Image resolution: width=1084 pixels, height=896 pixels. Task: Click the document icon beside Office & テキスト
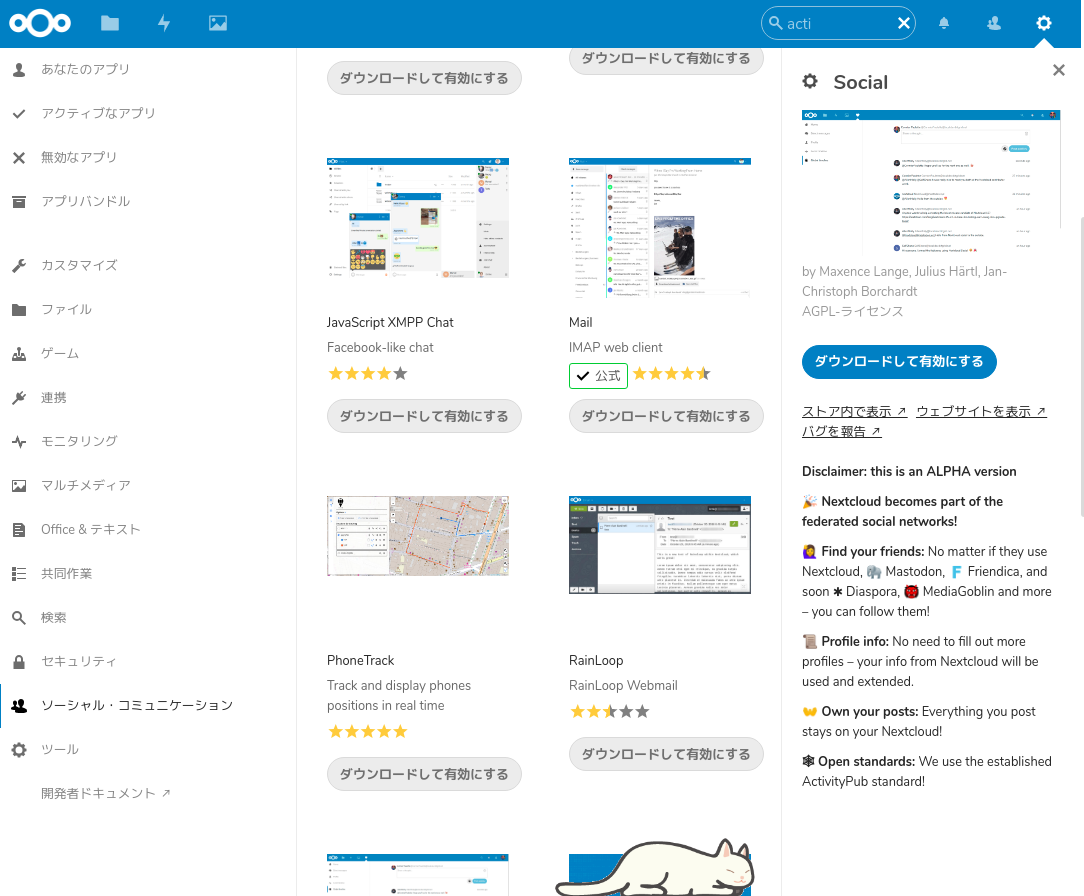point(19,530)
